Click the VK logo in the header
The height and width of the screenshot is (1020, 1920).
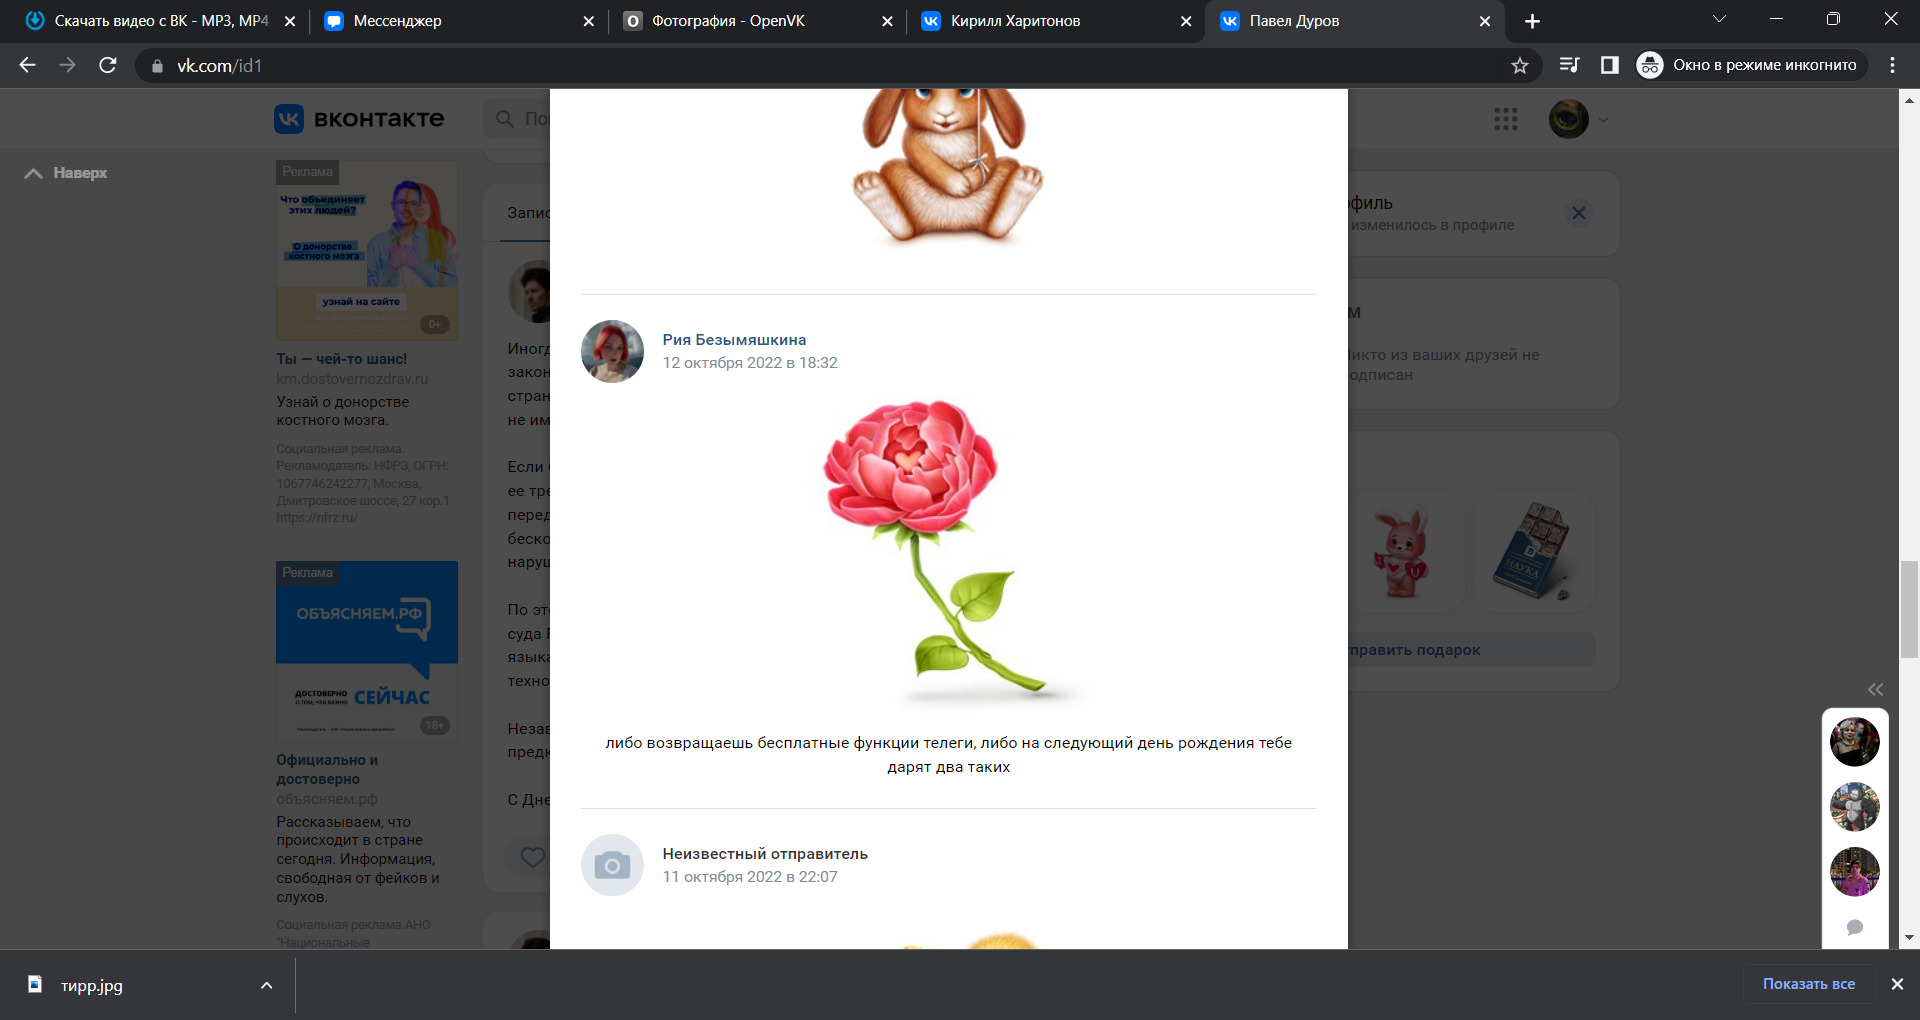click(x=359, y=119)
